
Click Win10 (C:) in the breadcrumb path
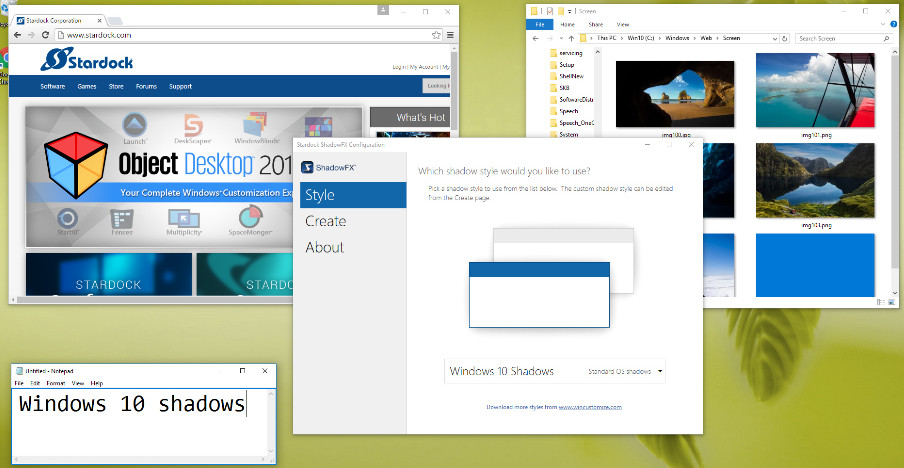[642, 38]
